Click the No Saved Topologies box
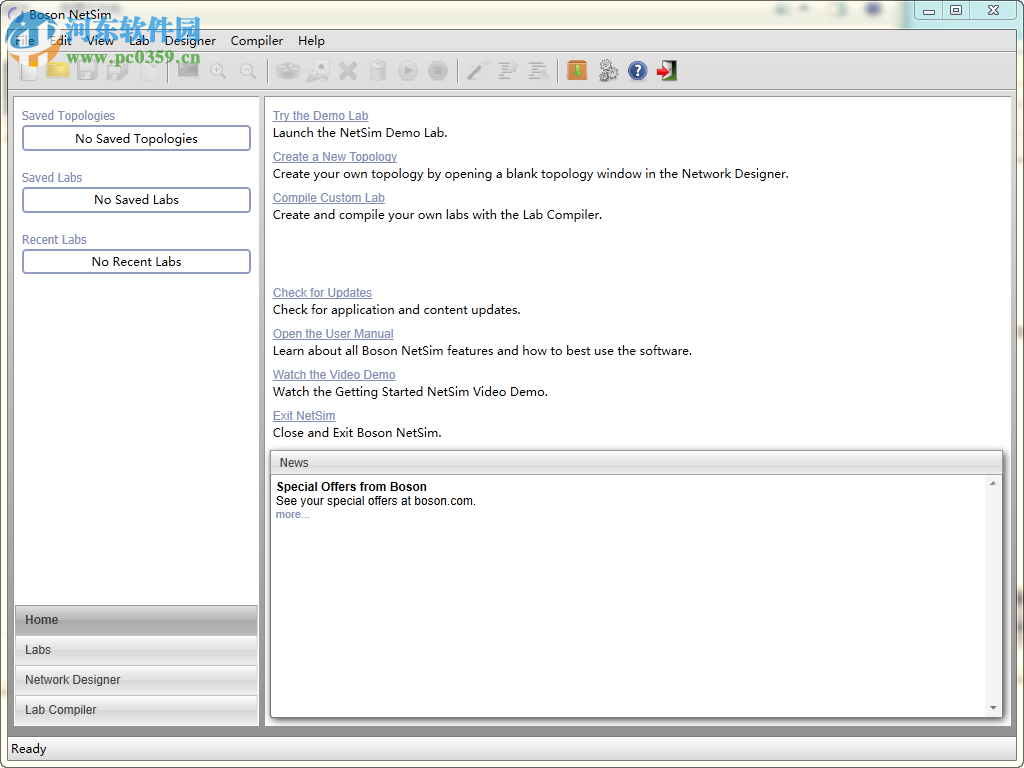Image resolution: width=1024 pixels, height=768 pixels. [x=136, y=138]
